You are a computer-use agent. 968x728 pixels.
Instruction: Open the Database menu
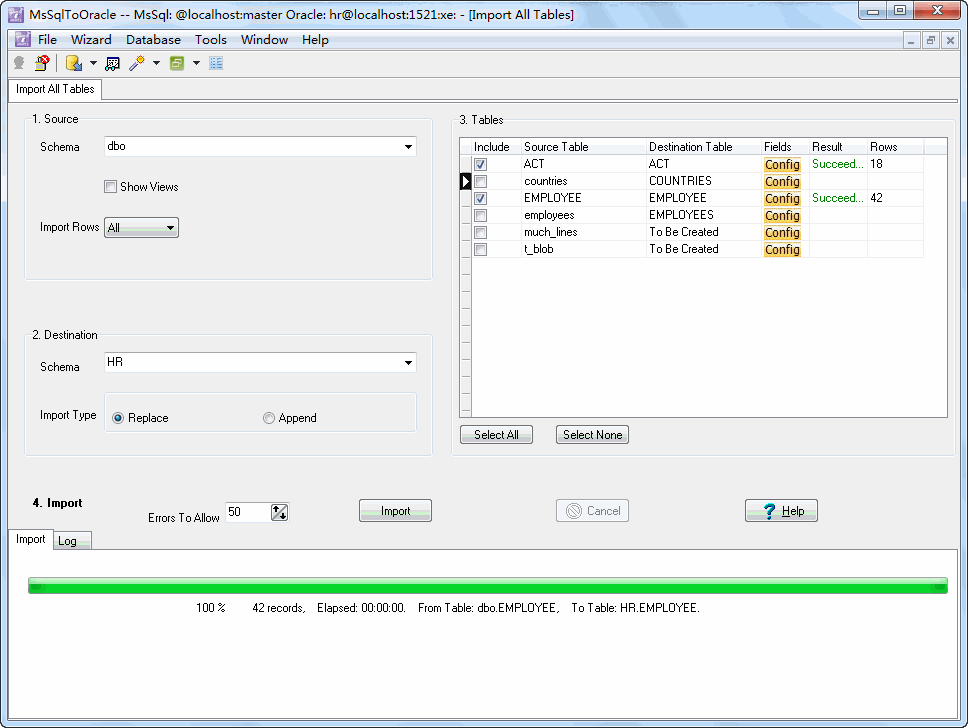[153, 40]
